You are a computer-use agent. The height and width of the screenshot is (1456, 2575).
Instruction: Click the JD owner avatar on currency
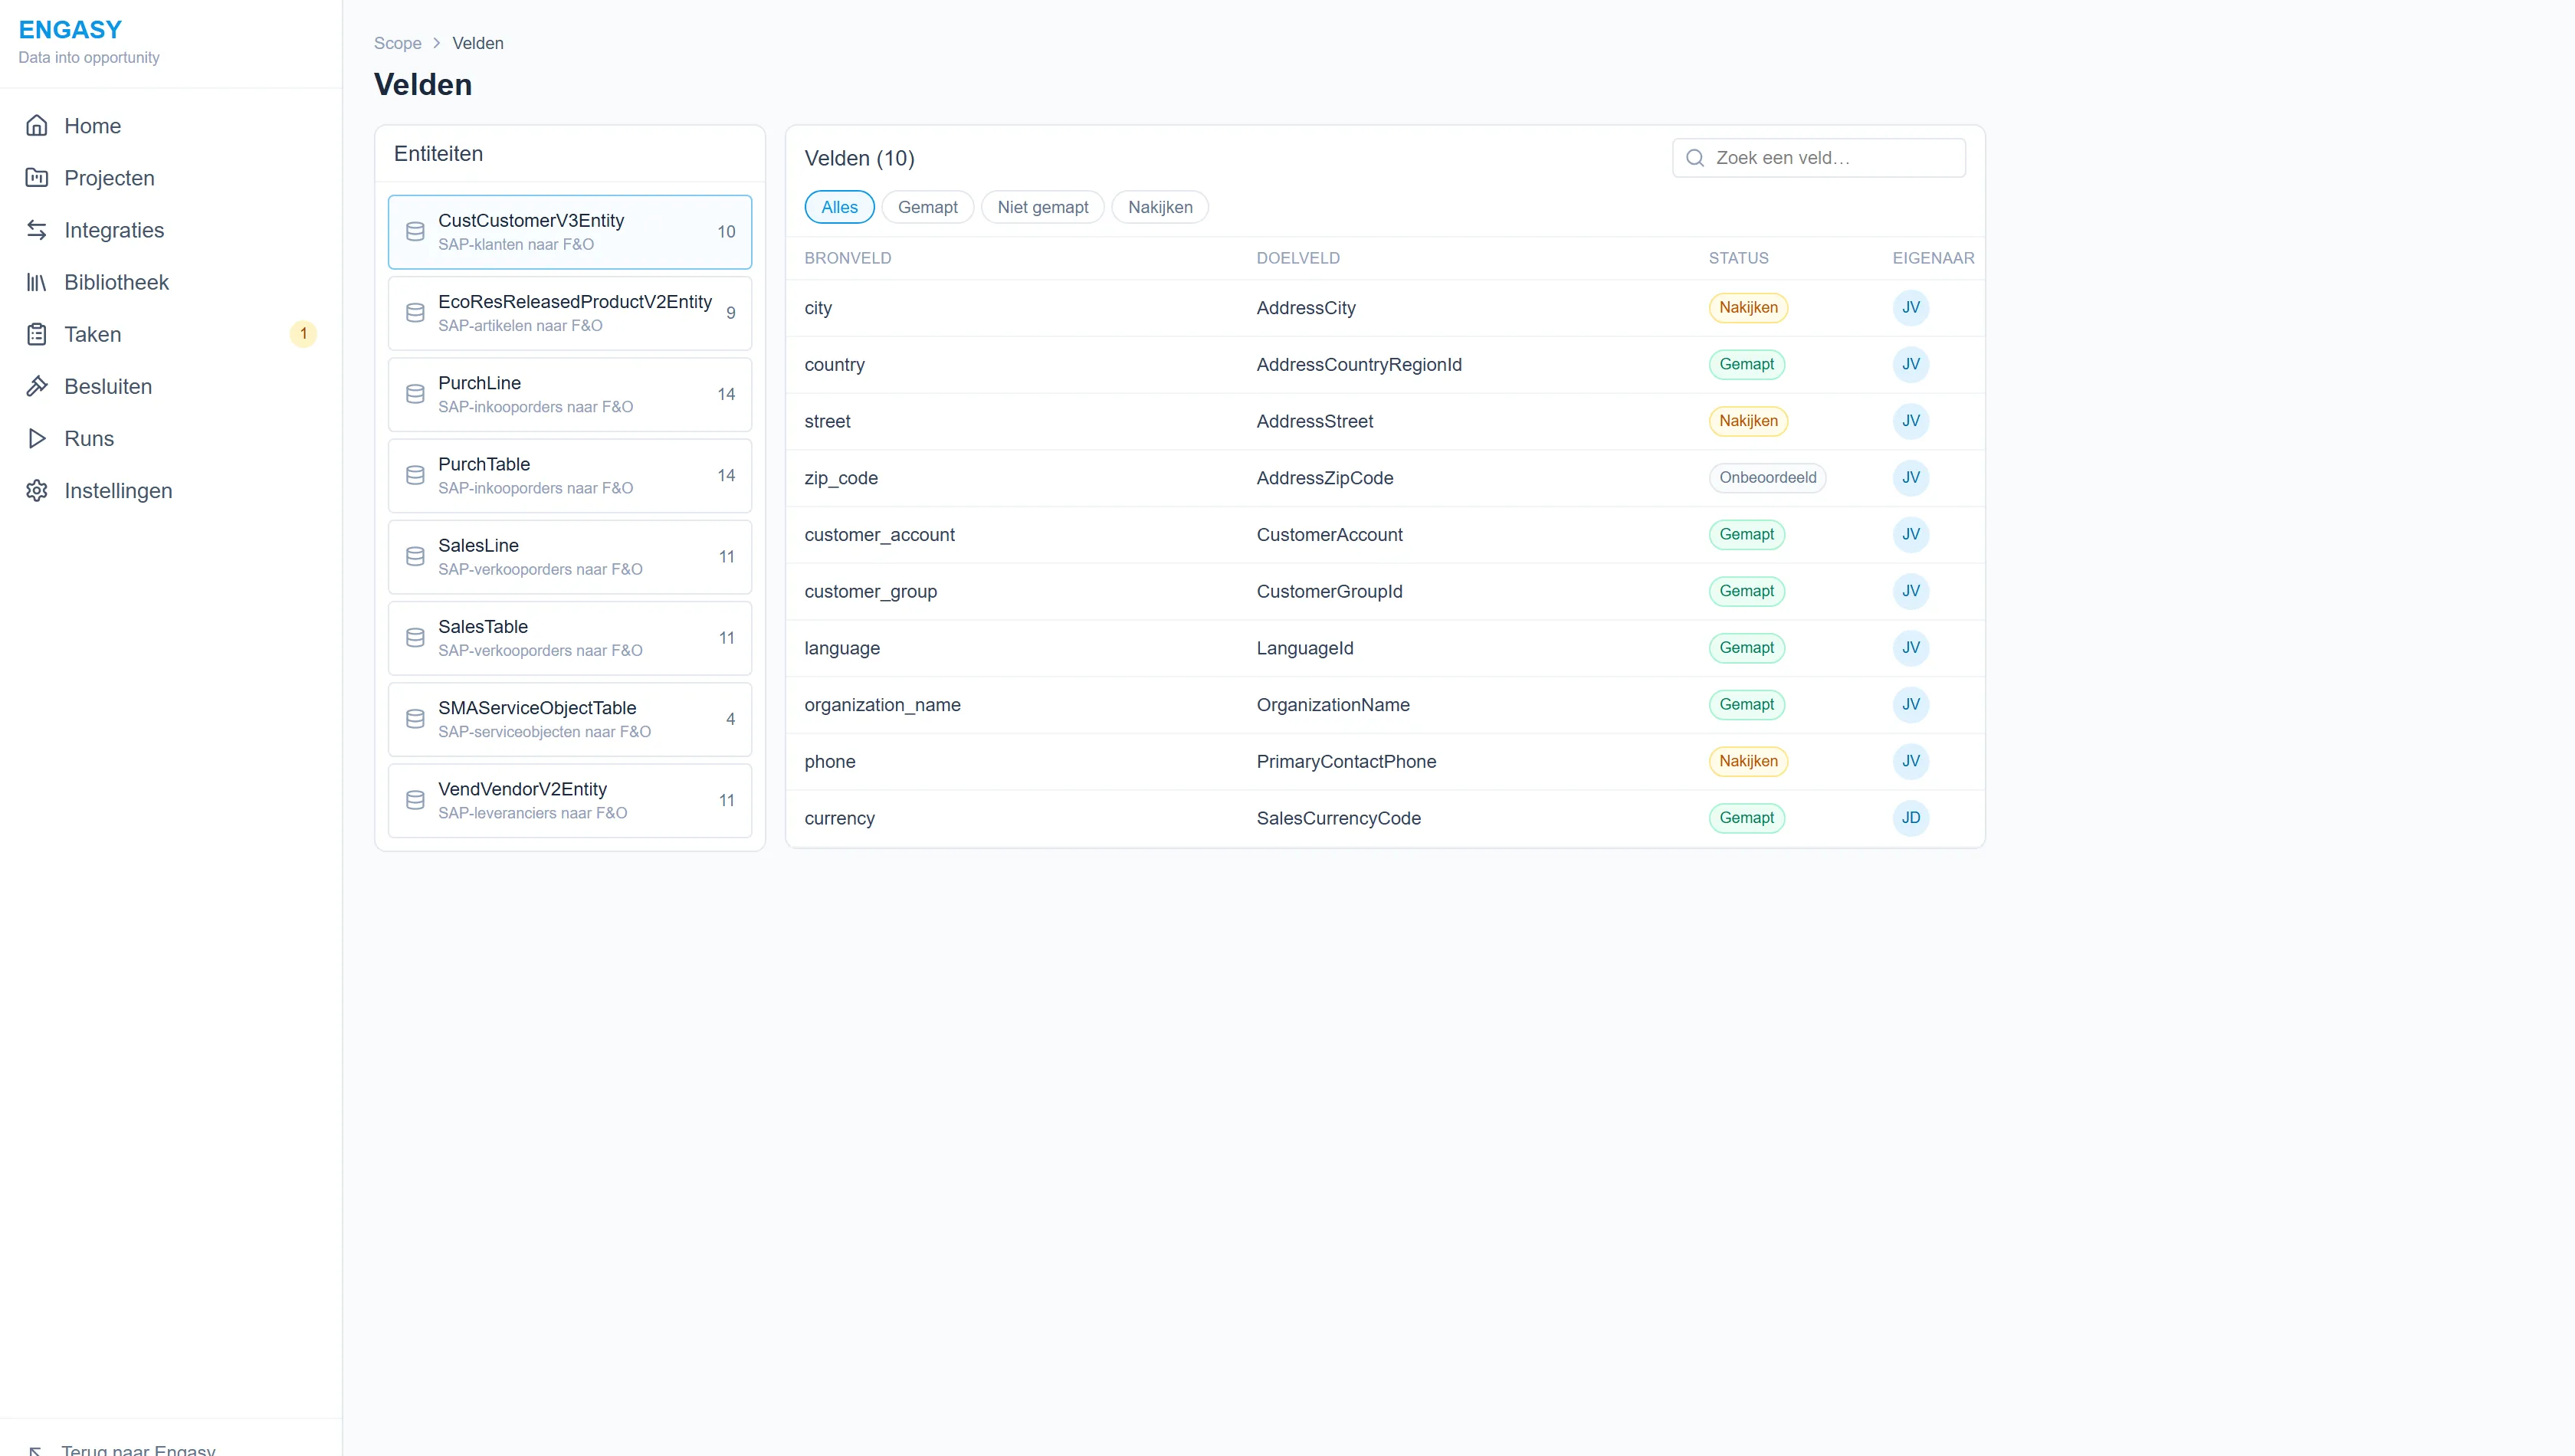point(1910,818)
